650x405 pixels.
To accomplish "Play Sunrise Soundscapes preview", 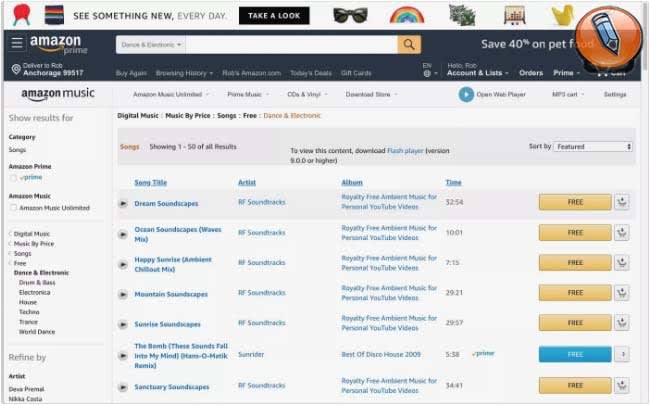I will [x=123, y=325].
